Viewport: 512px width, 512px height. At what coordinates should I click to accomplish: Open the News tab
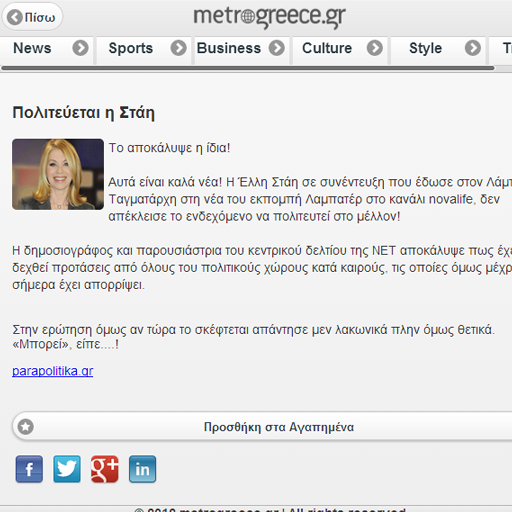(32, 48)
